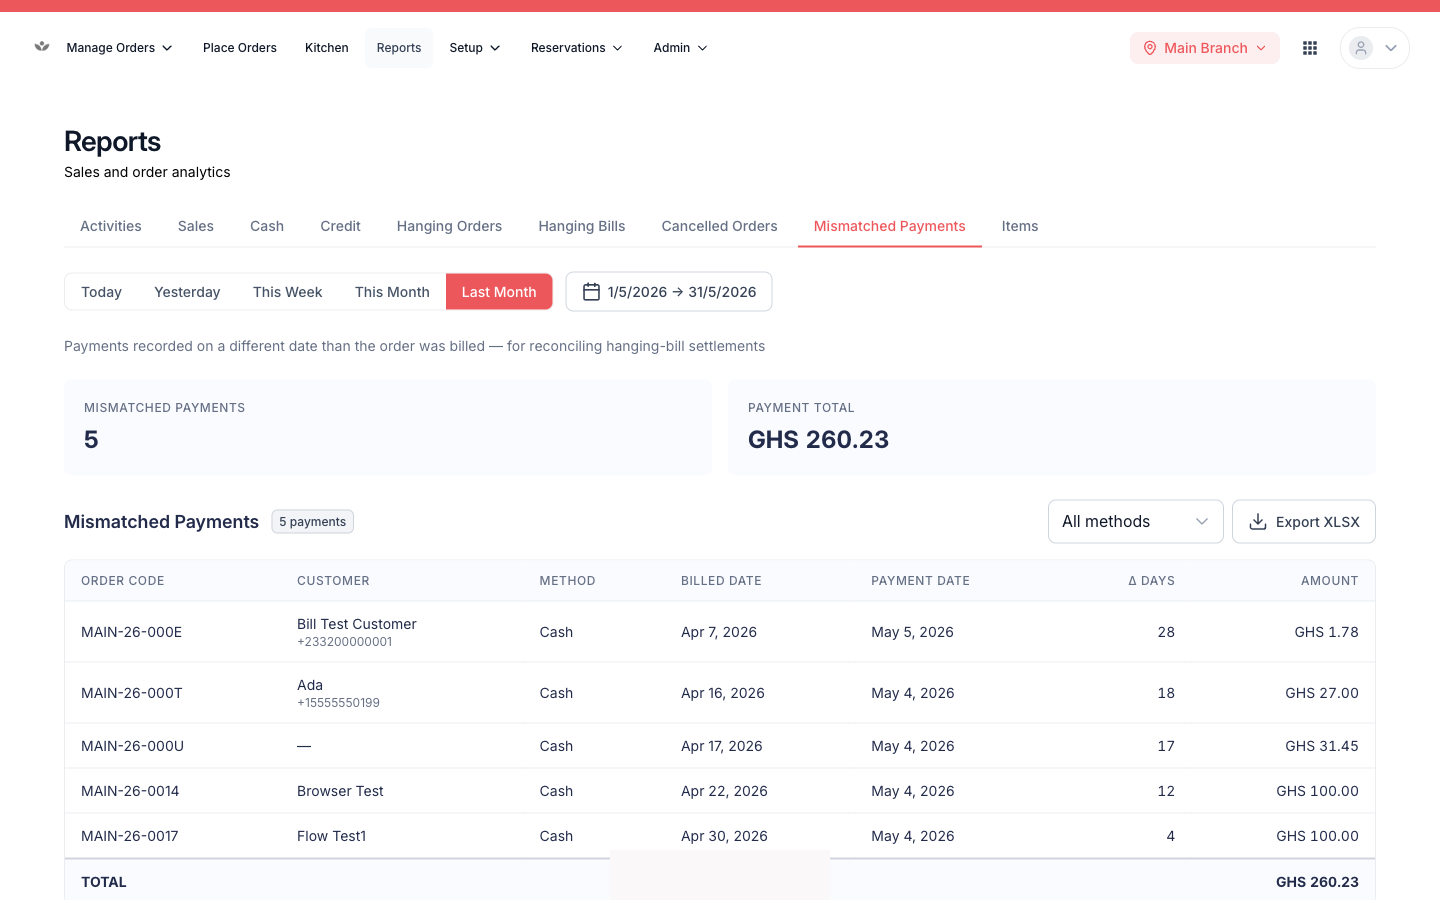
Task: Click the Billed Date column header
Action: [x=721, y=581]
